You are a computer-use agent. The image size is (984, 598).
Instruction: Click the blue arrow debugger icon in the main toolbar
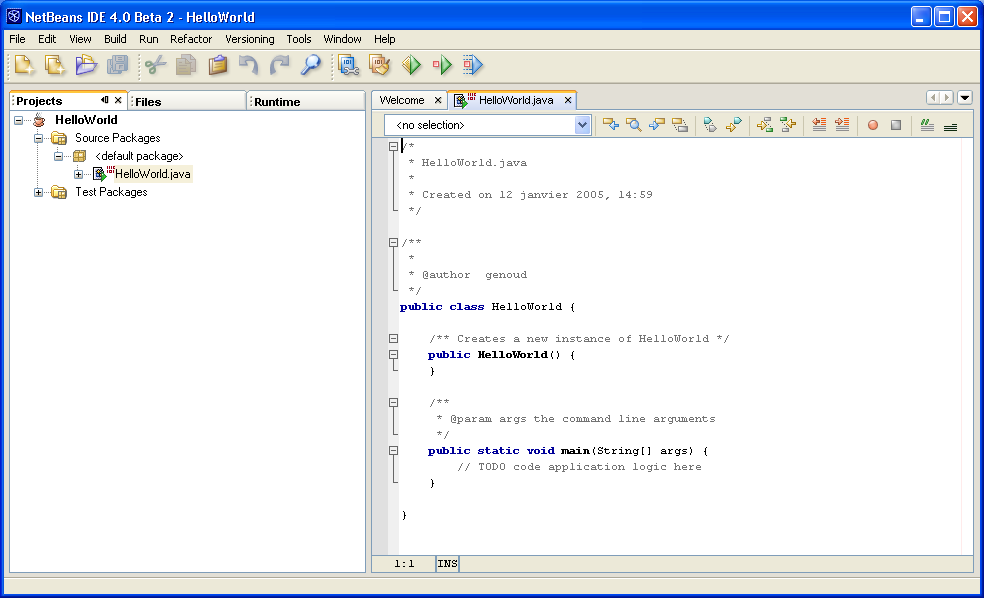(473, 65)
